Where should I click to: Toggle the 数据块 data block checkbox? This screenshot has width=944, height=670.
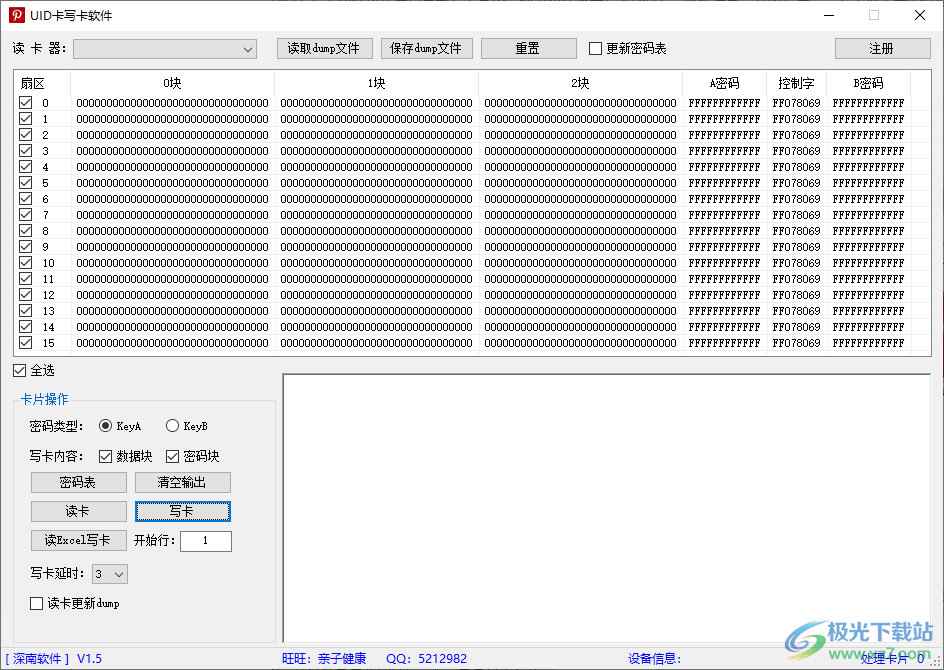coord(106,456)
